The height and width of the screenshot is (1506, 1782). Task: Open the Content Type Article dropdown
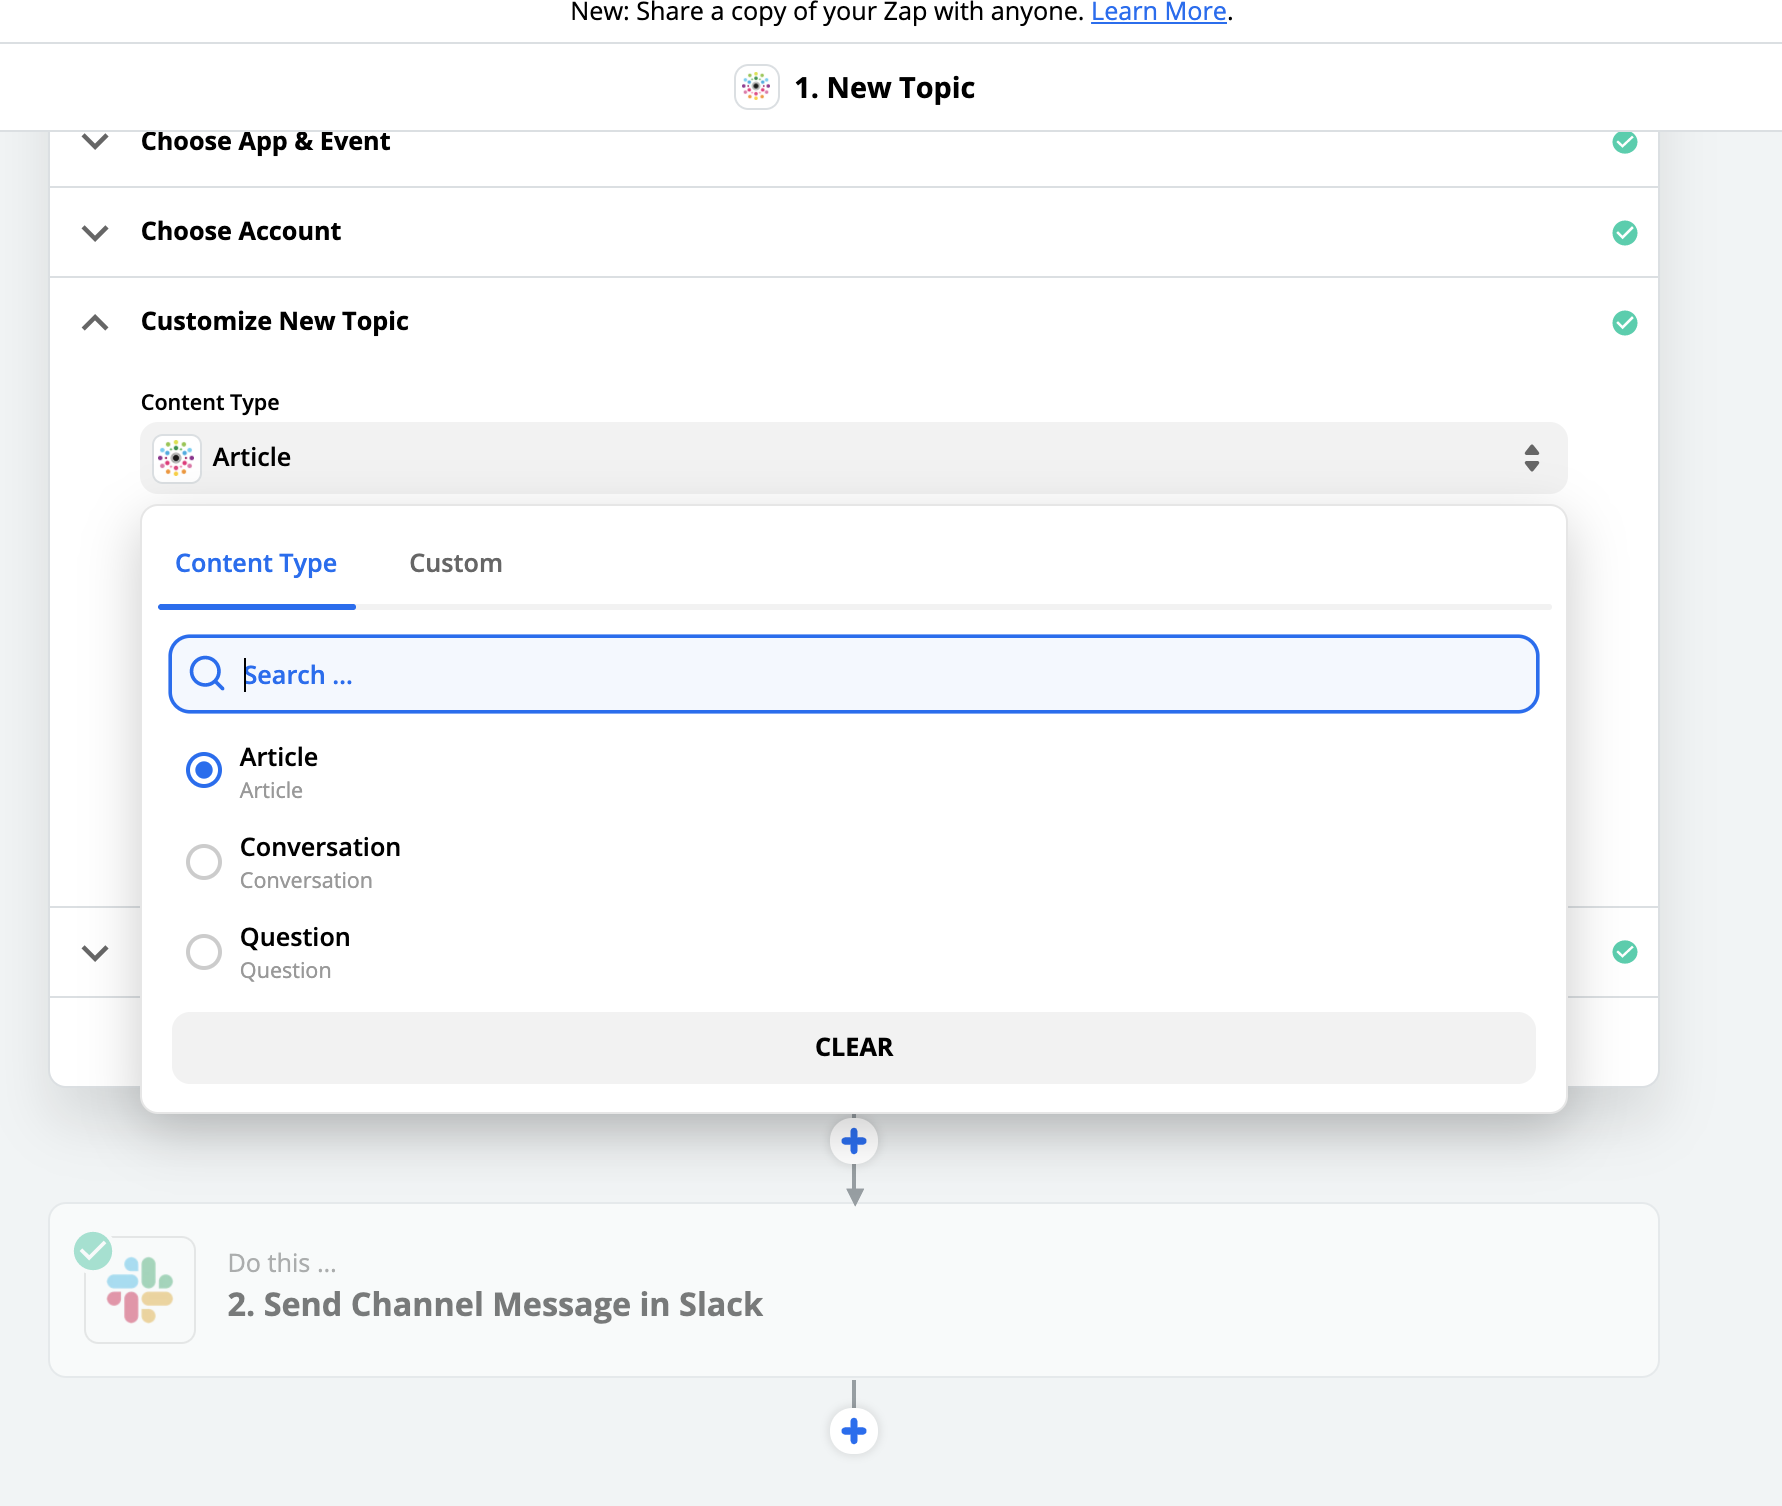click(x=854, y=458)
